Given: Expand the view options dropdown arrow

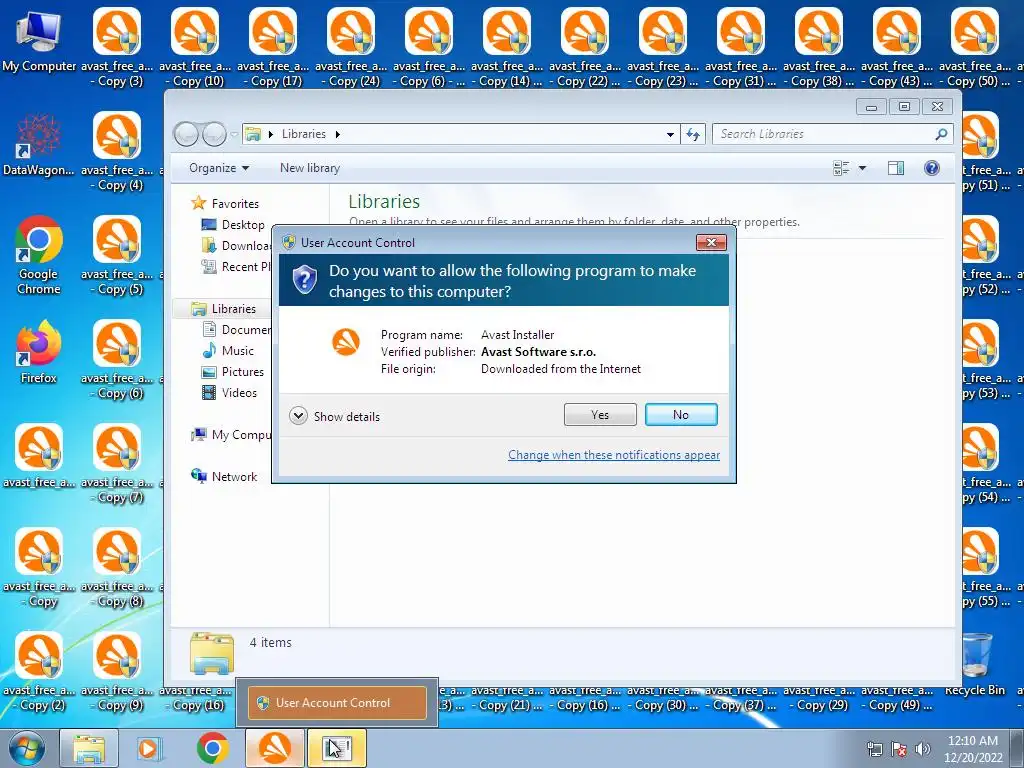Looking at the screenshot, I should pos(862,168).
